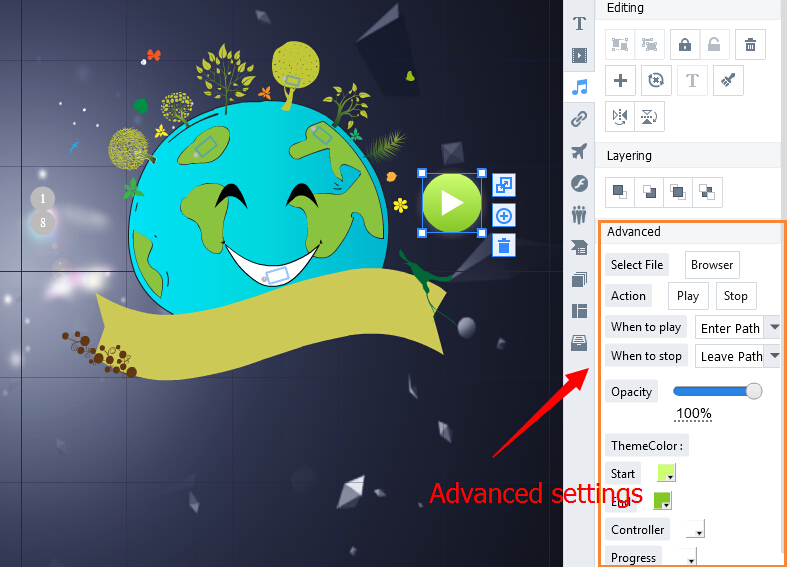This screenshot has width=790, height=567.
Task: Select the Text tool in sidebar
Action: (x=579, y=24)
